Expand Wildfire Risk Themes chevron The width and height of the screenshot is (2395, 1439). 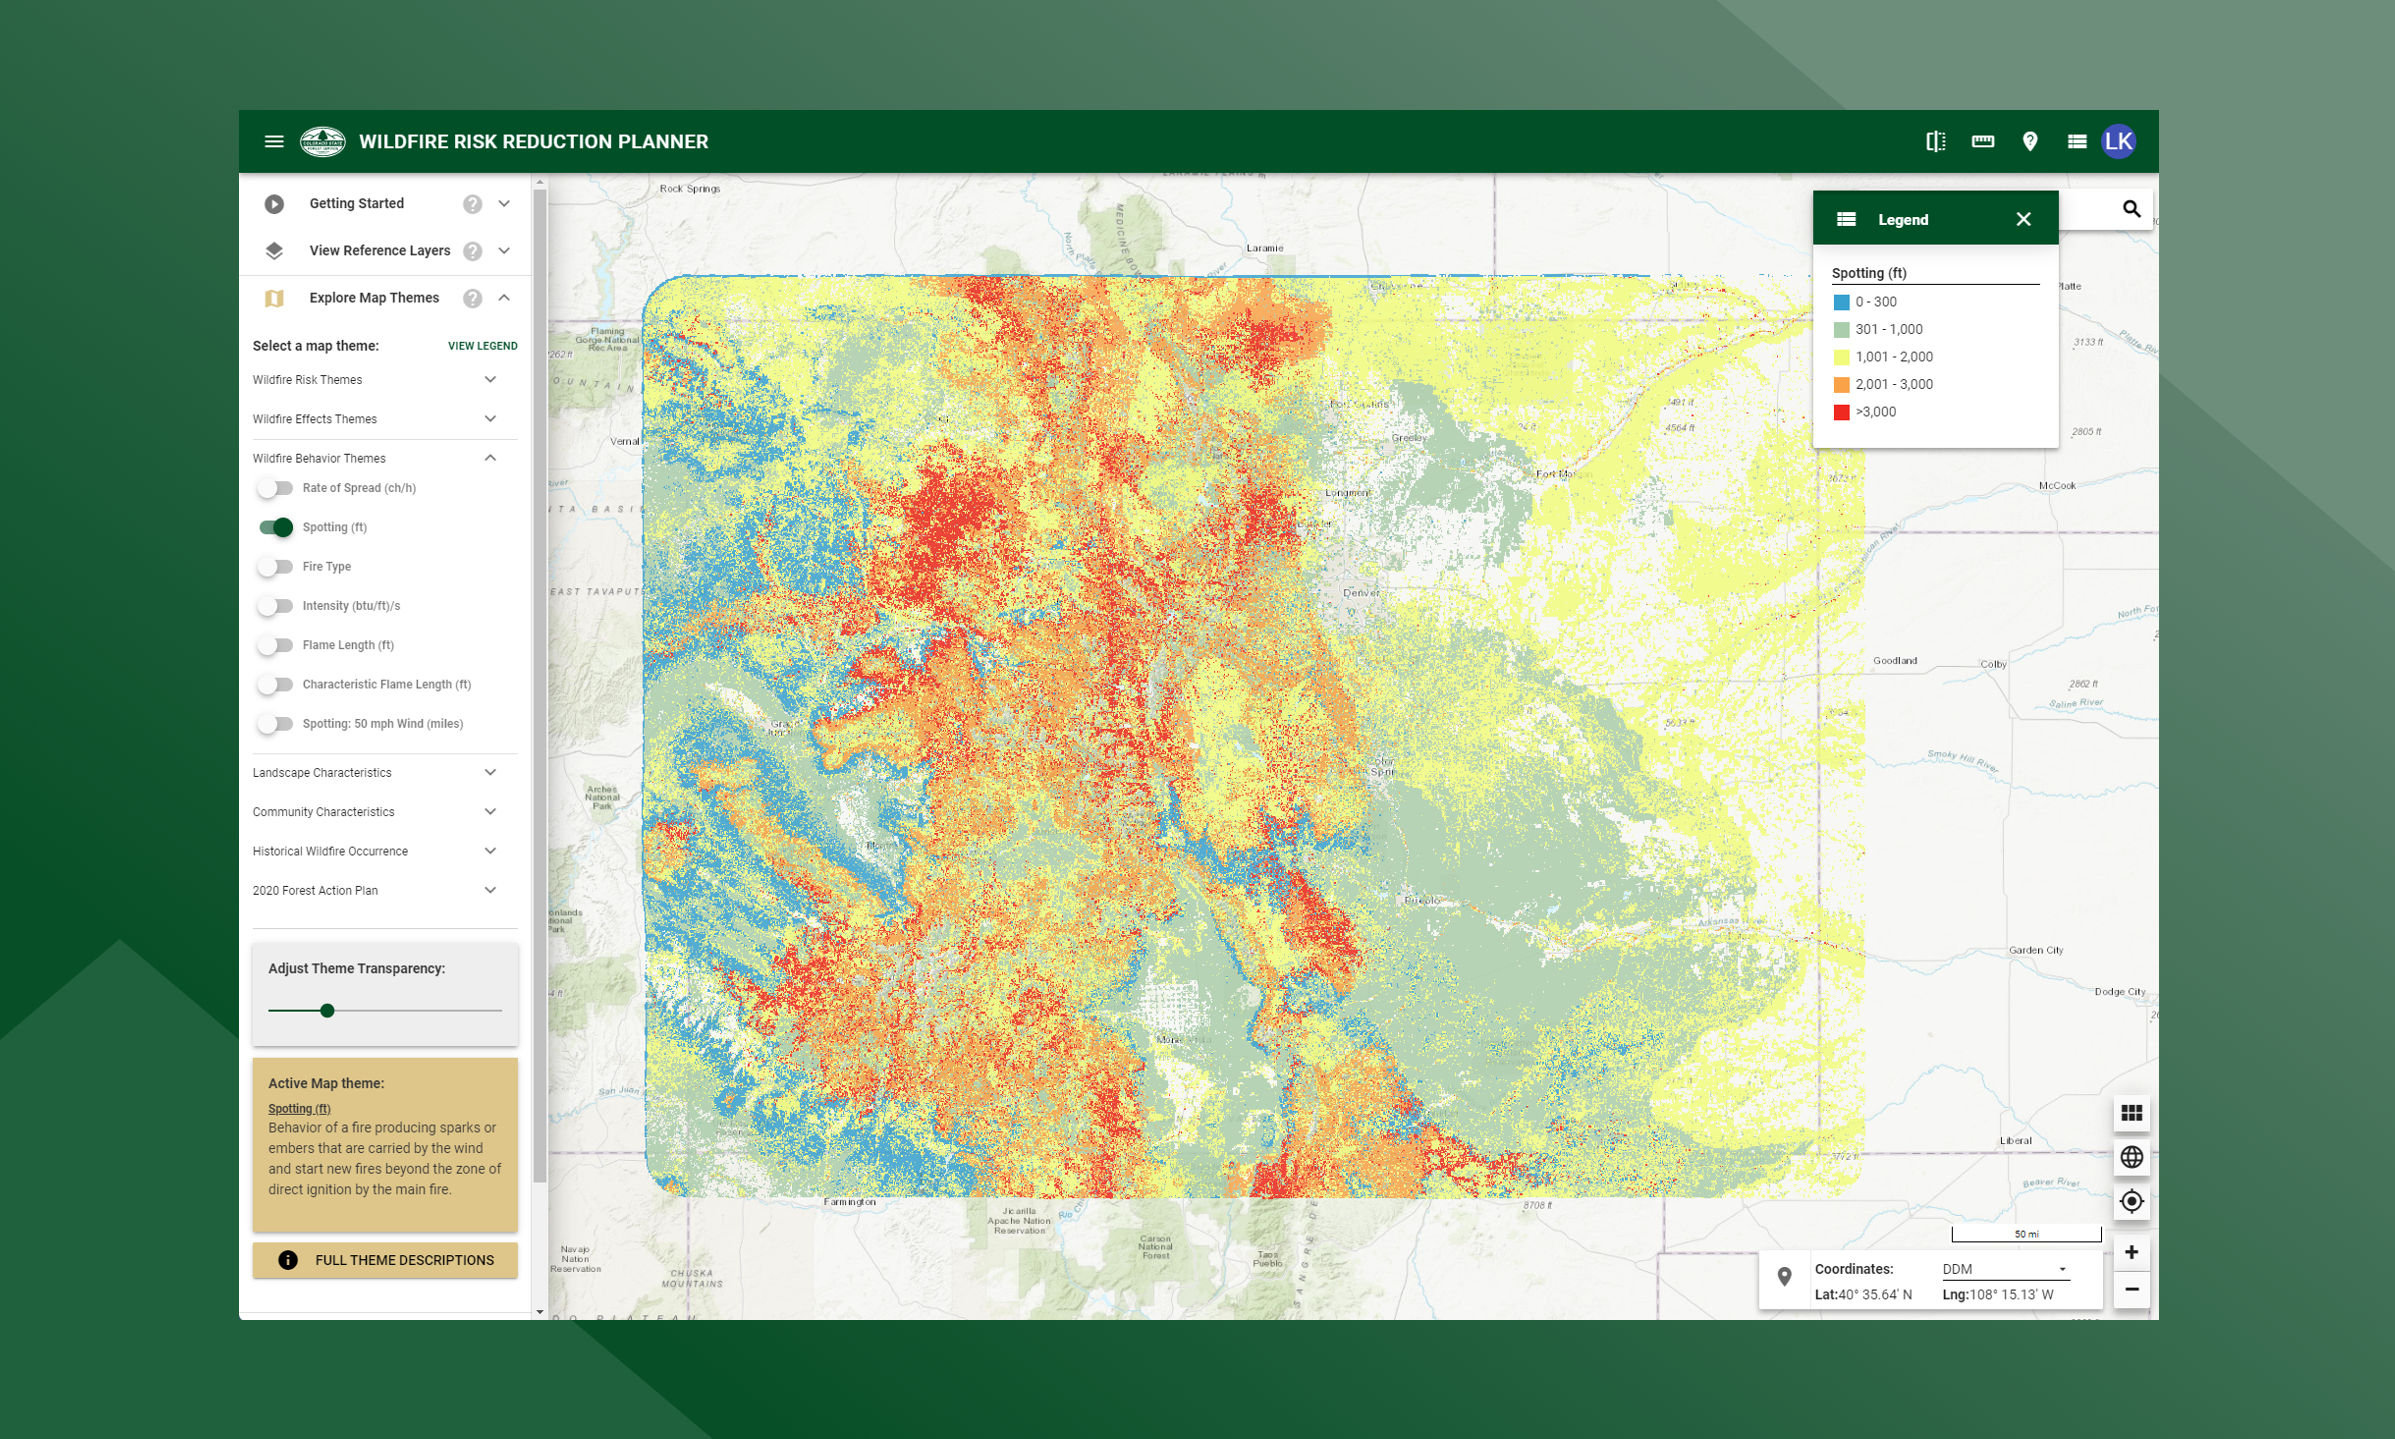pyautogui.click(x=490, y=380)
